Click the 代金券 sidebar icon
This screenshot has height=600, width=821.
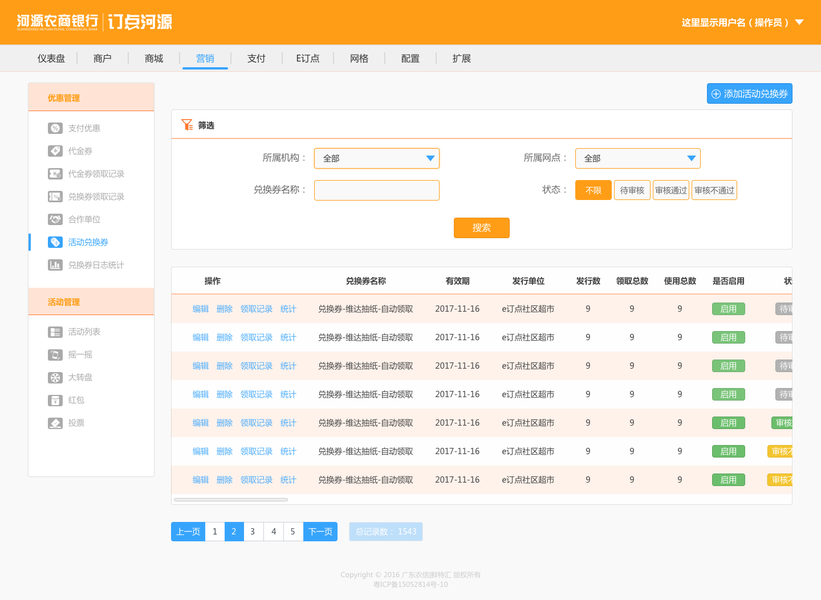pyautogui.click(x=55, y=151)
